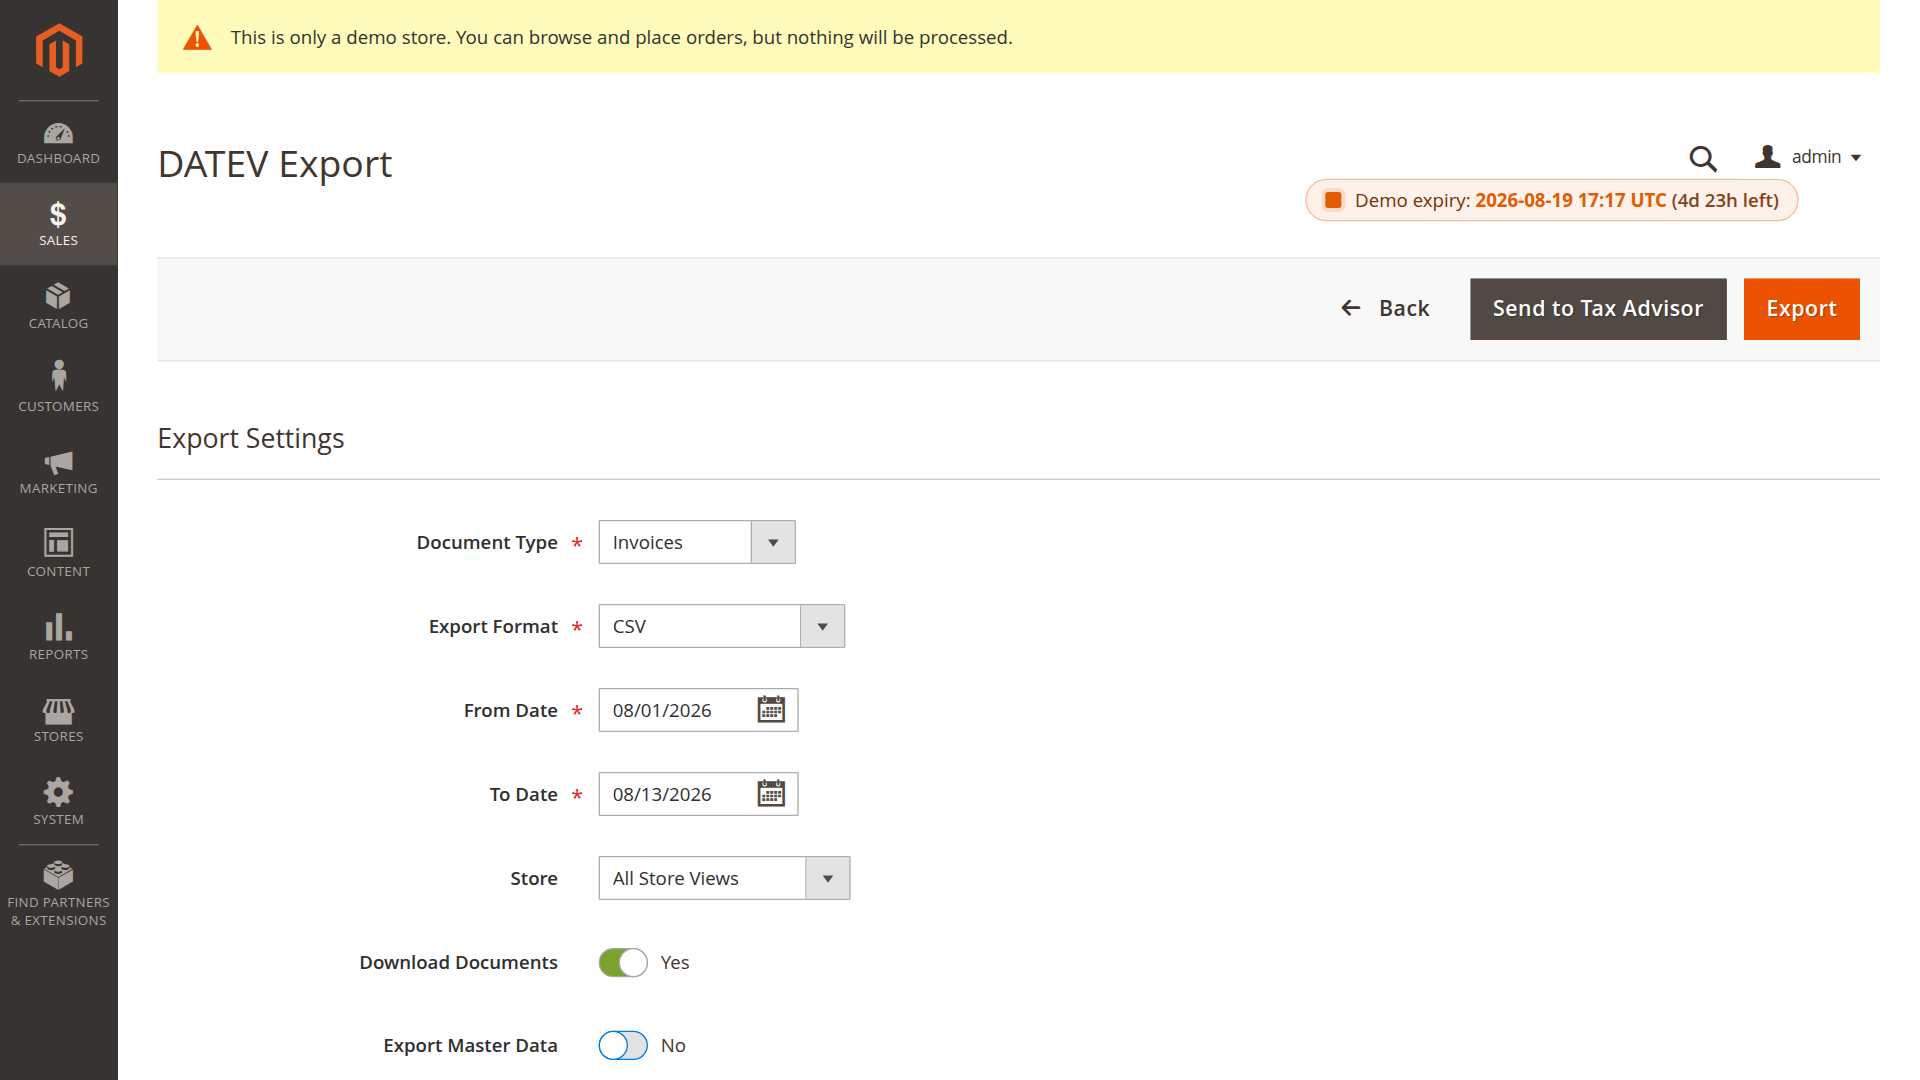
Task: Click the demo store warning icon
Action: [197, 38]
